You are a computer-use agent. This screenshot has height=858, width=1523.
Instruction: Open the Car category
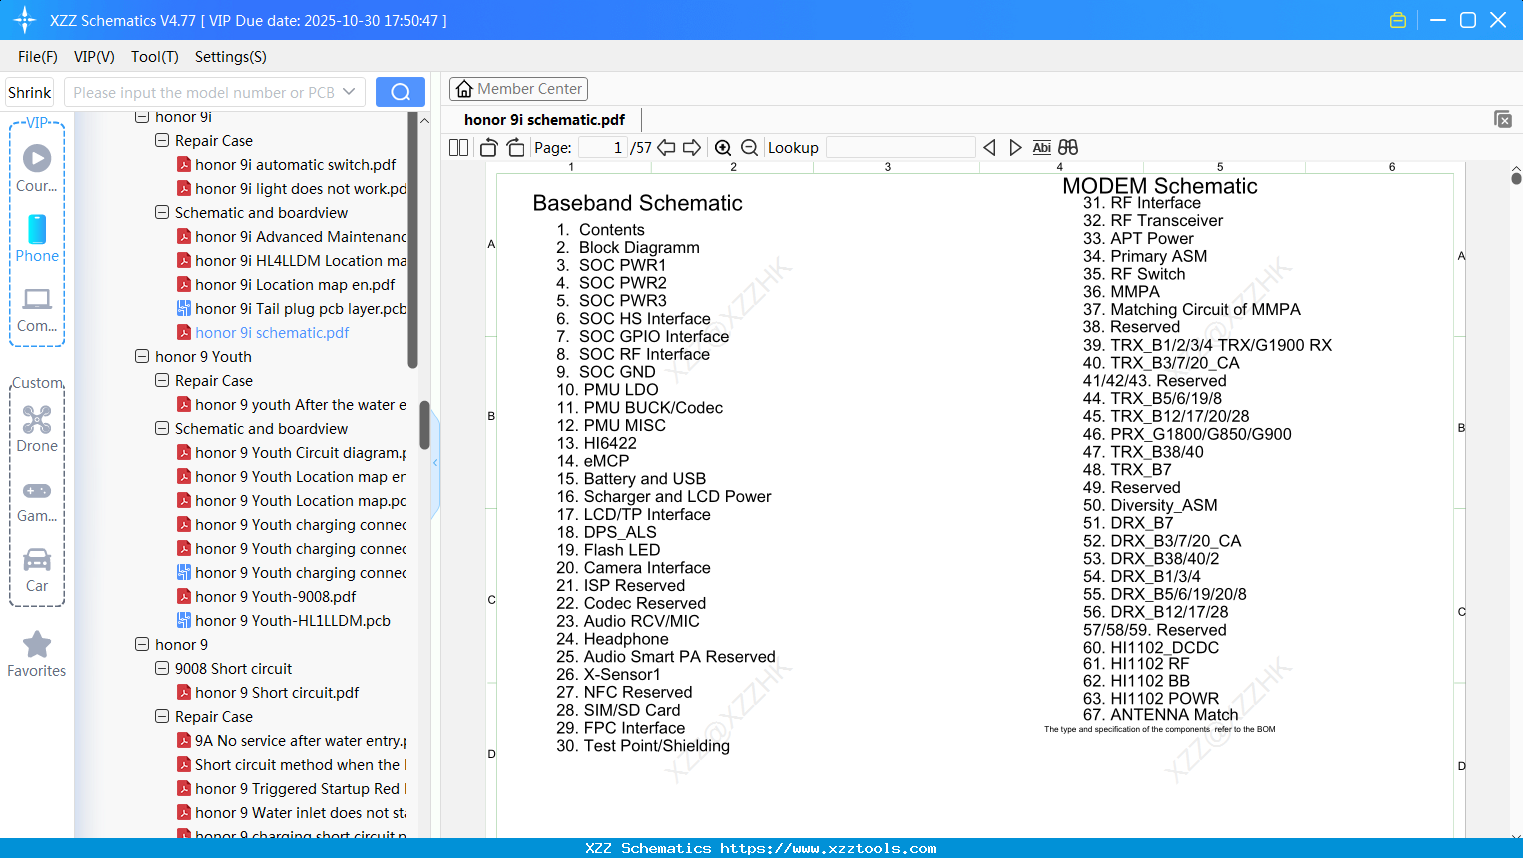click(x=37, y=570)
